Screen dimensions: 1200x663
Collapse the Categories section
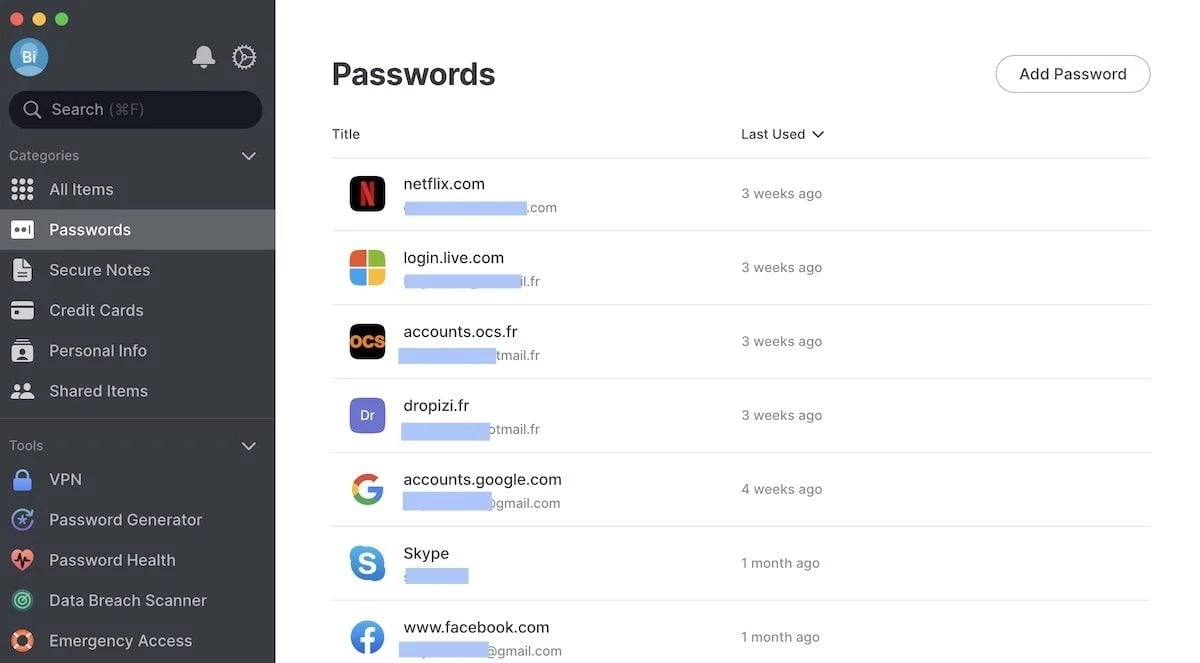pyautogui.click(x=249, y=156)
